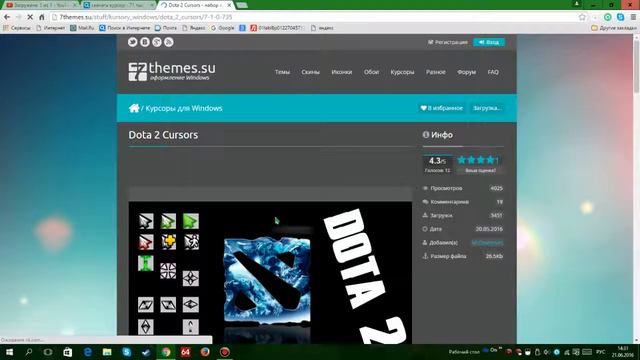Screen dimensions: 640x360
Task: Open a new browser tab
Action: pyautogui.click(x=242, y=5)
